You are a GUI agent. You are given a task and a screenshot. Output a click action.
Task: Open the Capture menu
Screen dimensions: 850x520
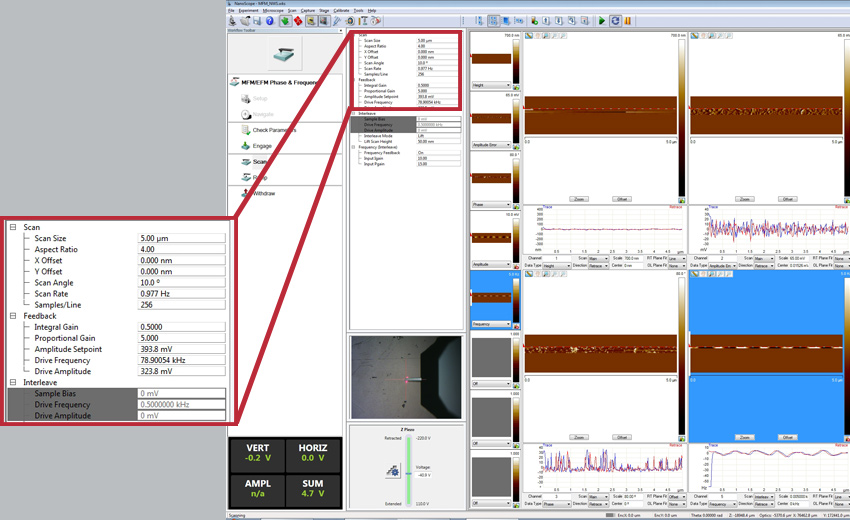pos(308,10)
